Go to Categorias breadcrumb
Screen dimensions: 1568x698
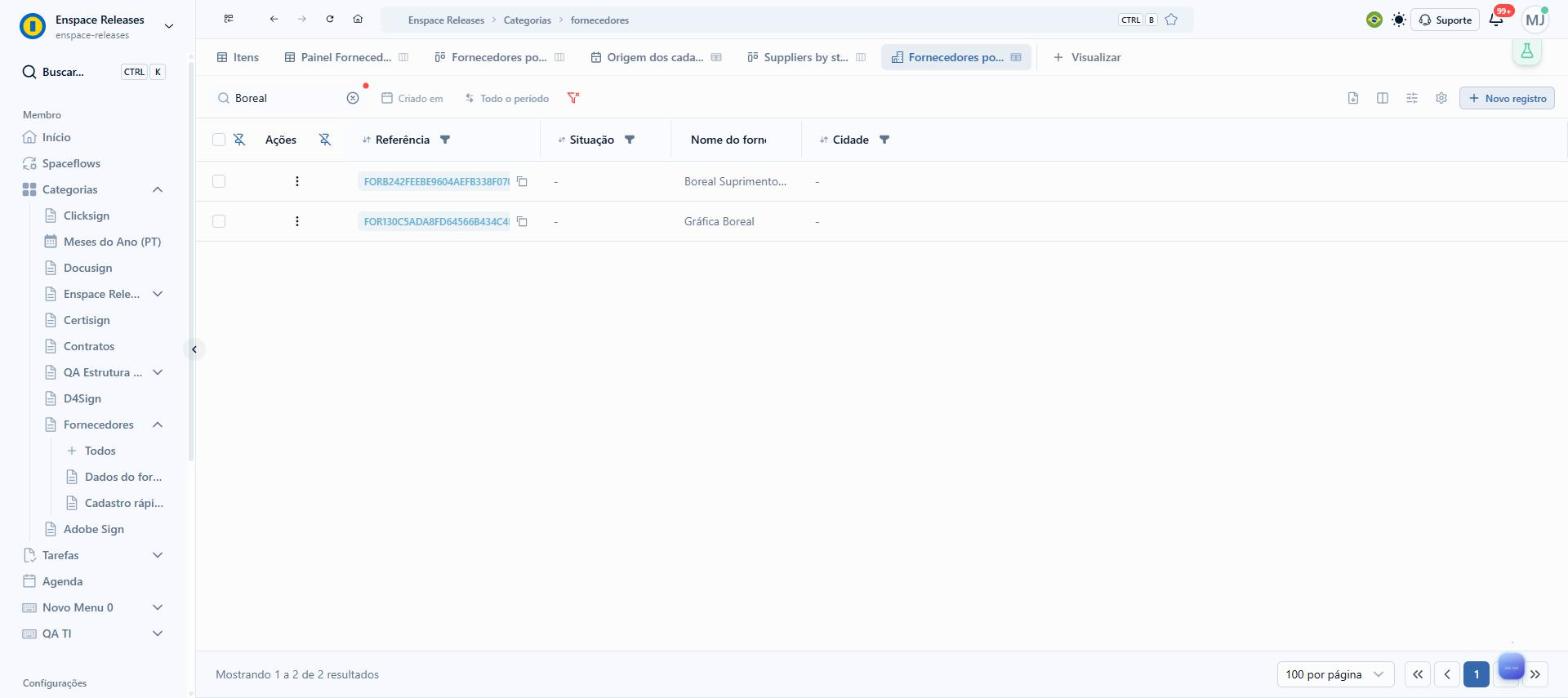point(527,20)
